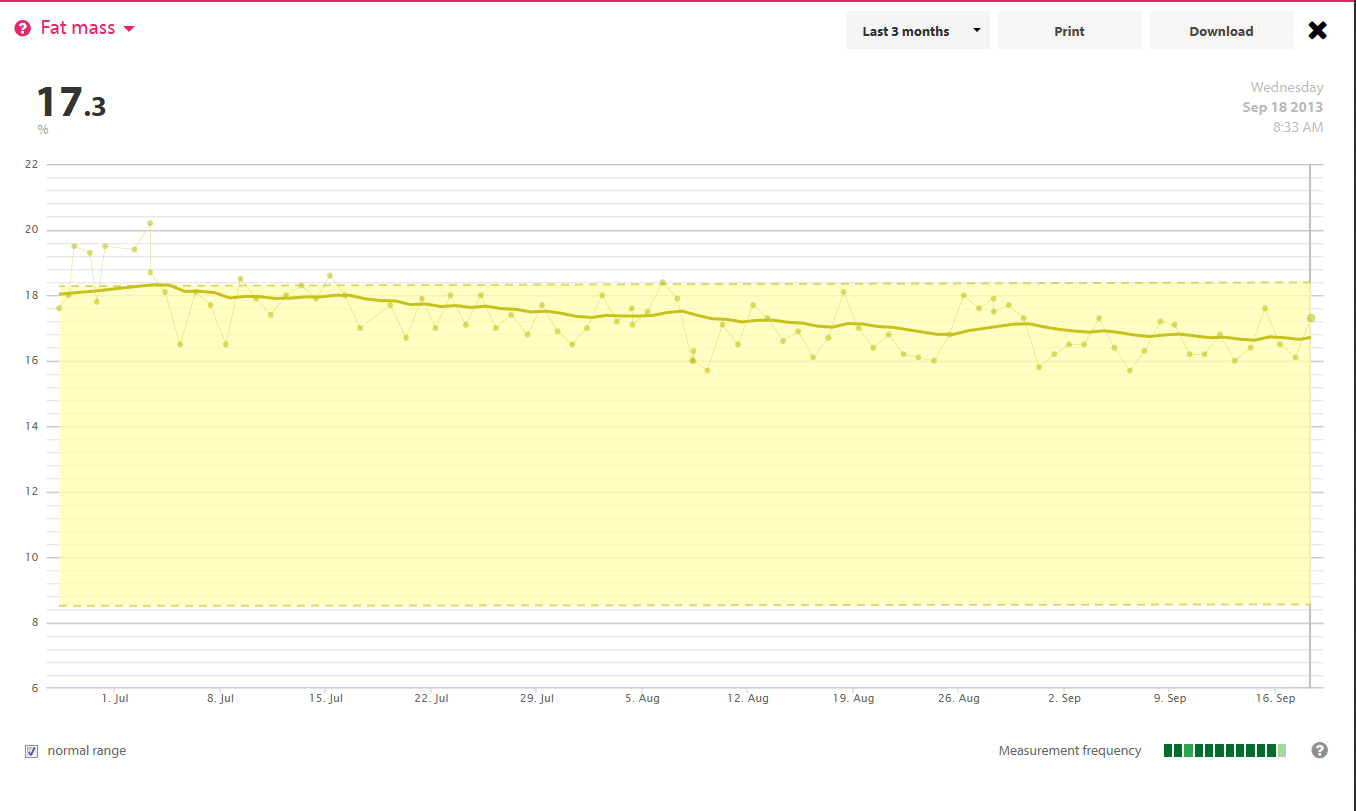Select the latest data point at chart's right edge
This screenshot has width=1356, height=811.
tap(1310, 318)
